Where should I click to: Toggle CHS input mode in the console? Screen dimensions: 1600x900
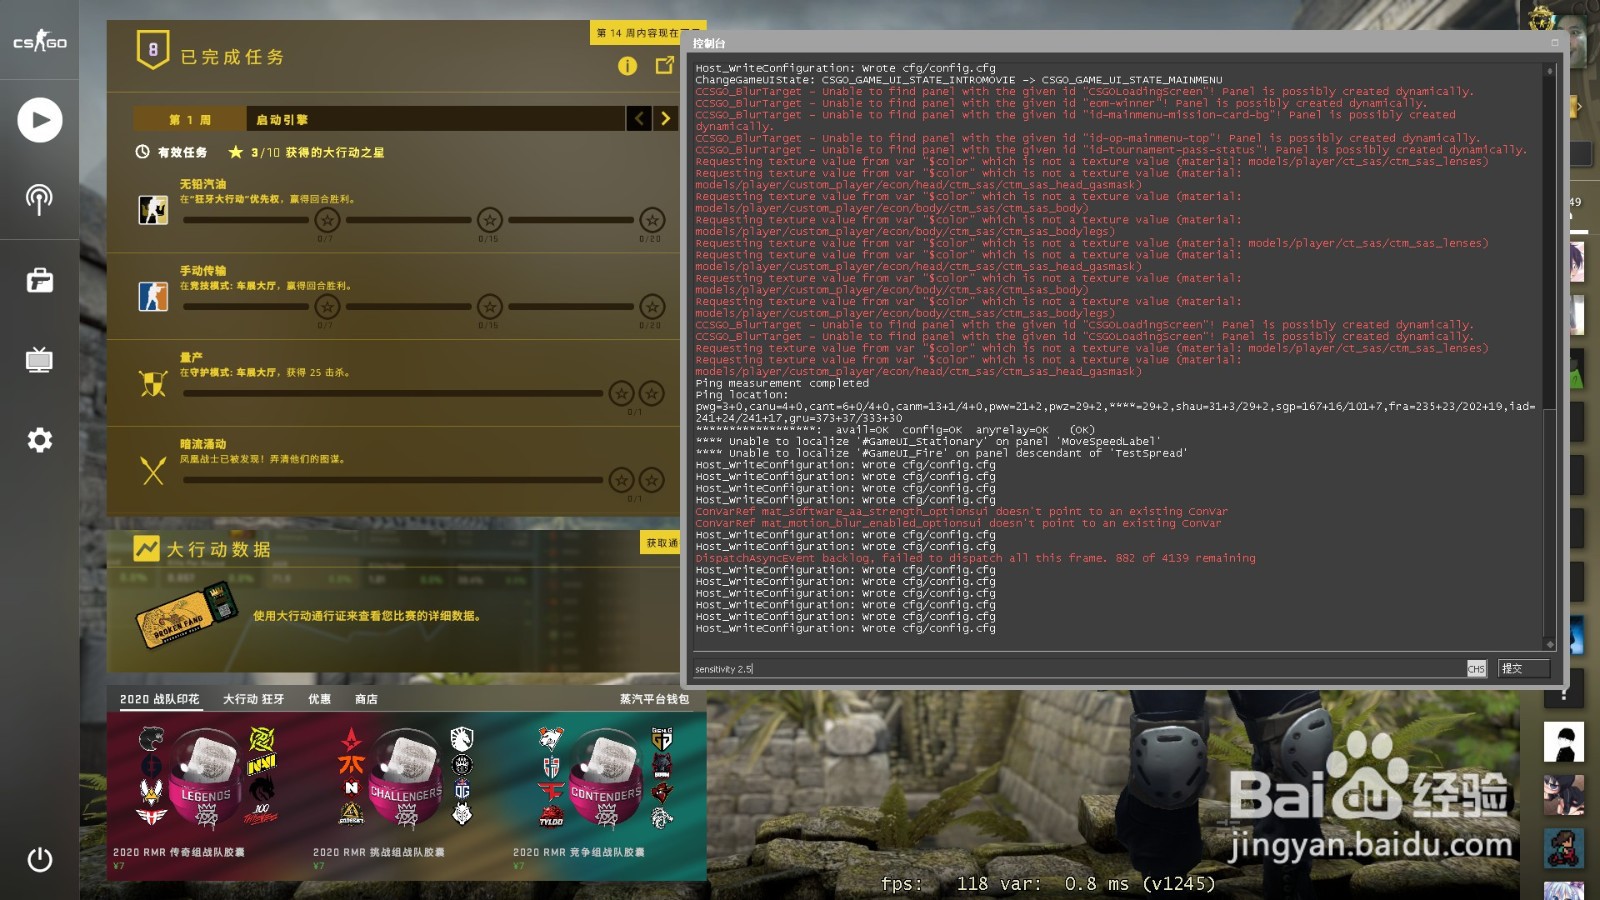1475,669
